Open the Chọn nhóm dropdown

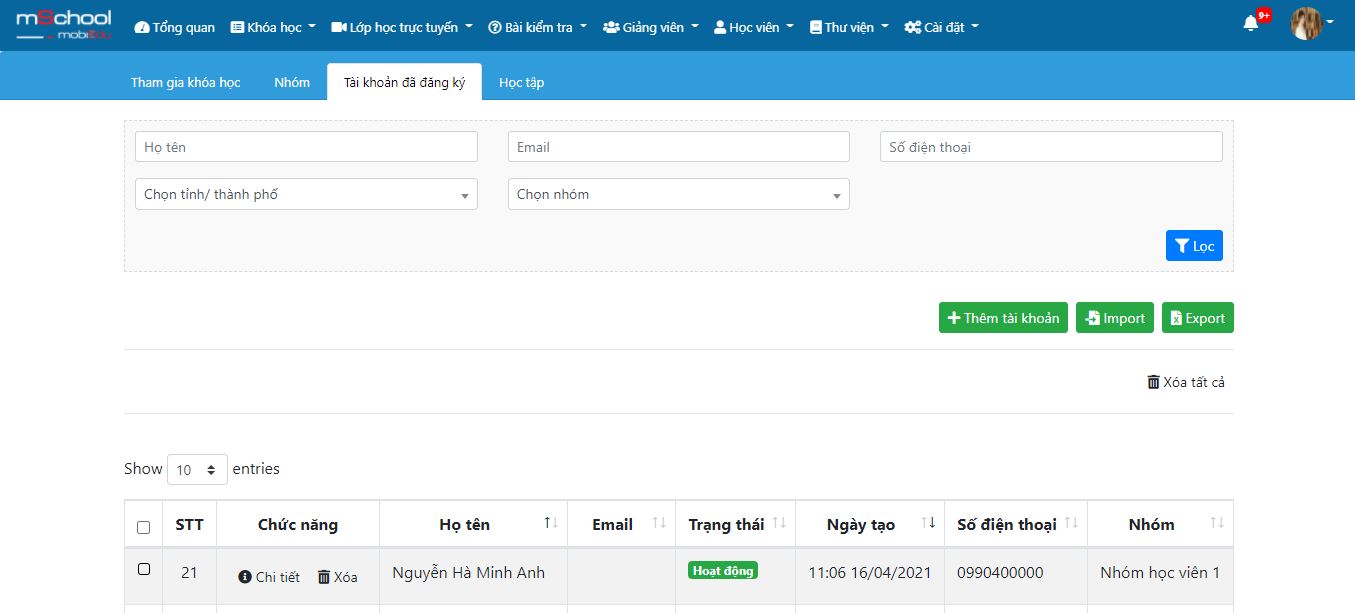coord(679,194)
